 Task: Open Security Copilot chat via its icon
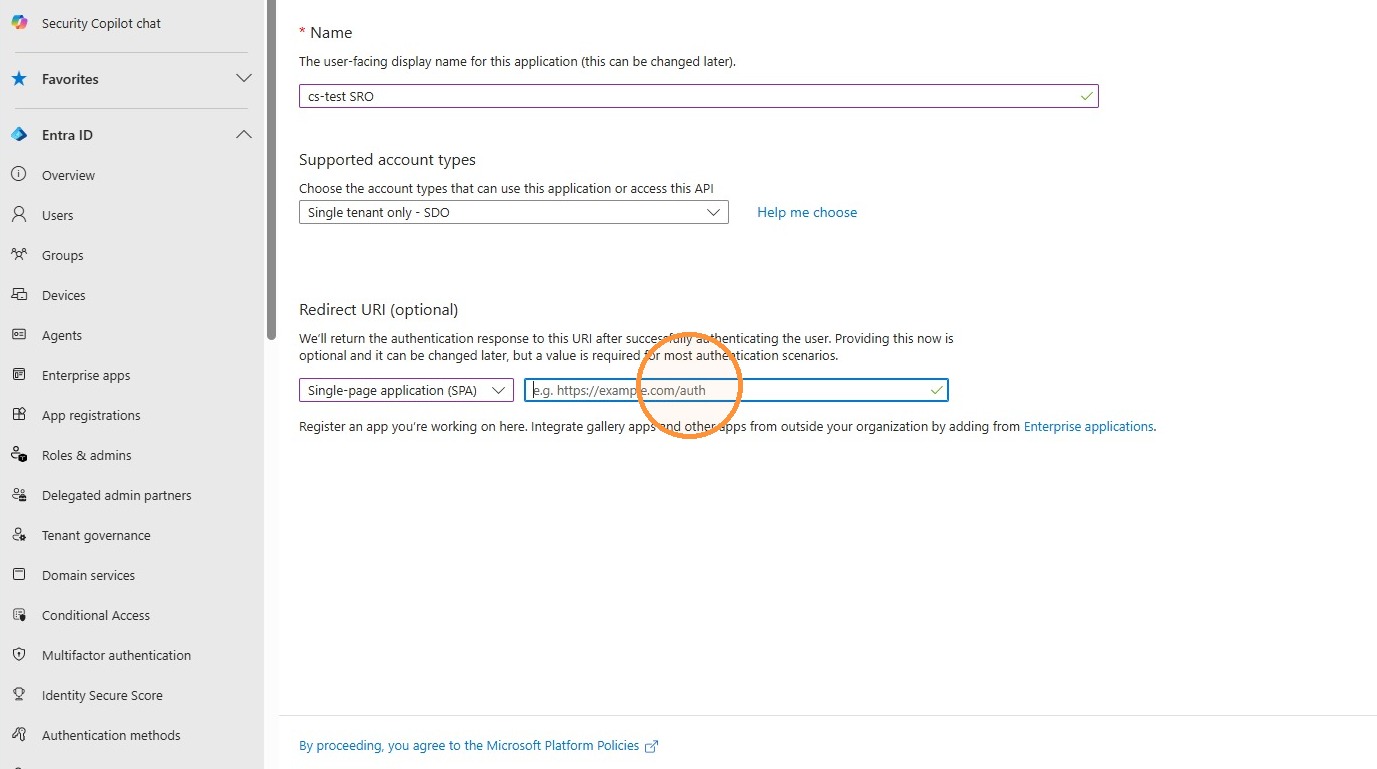[x=19, y=23]
